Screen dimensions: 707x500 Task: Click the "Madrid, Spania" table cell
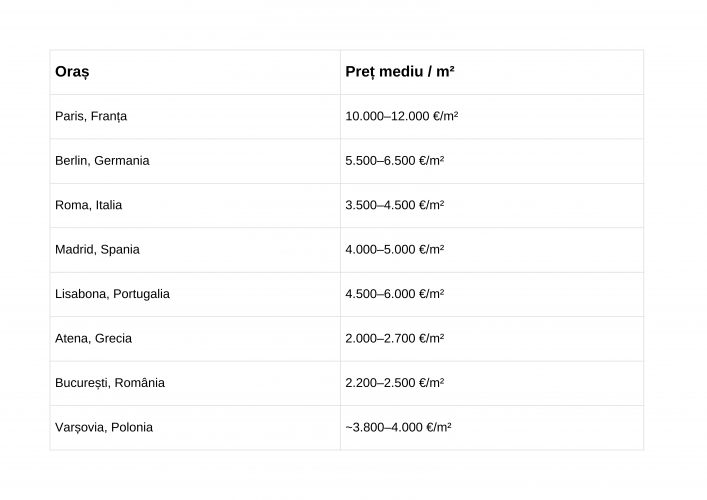[97, 250]
